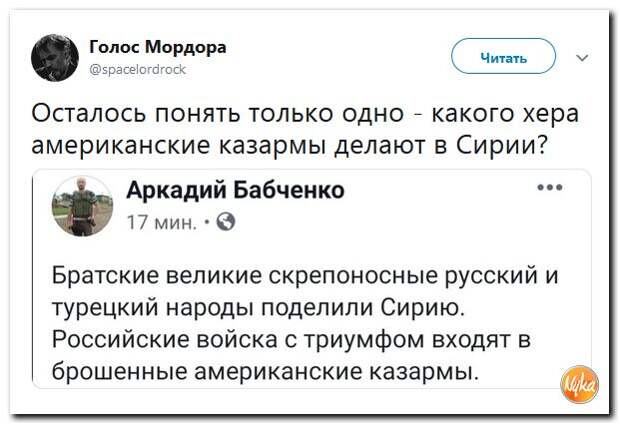
Task: Click the Читать follow button
Action: (503, 57)
